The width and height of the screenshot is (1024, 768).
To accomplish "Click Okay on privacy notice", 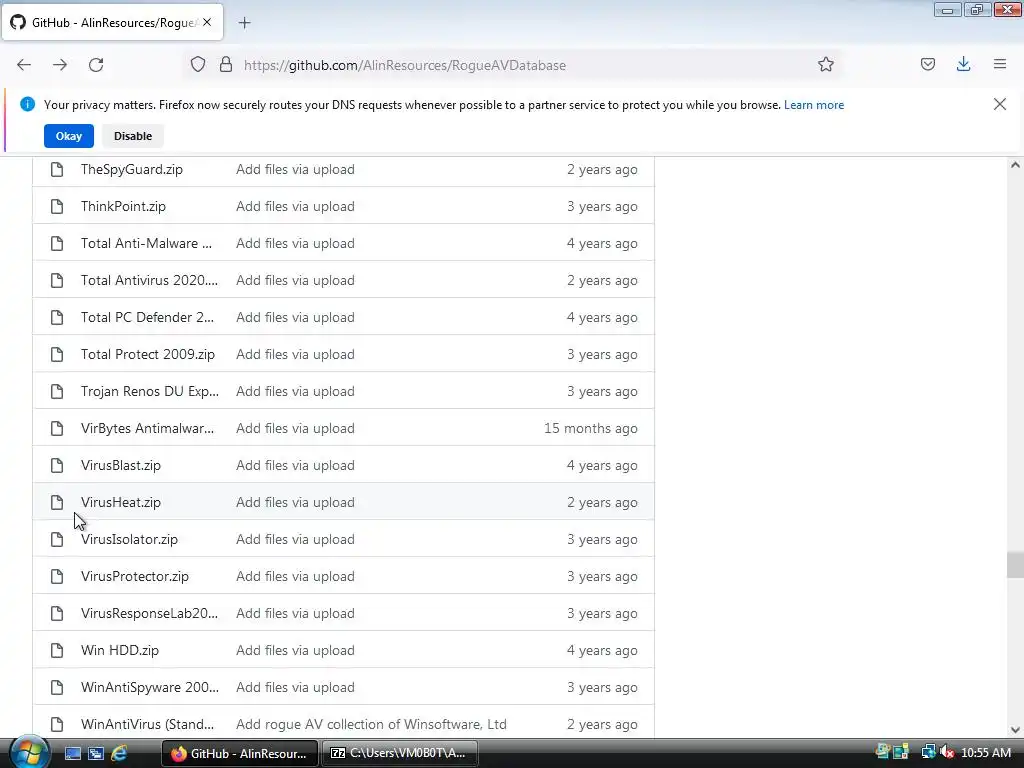I will pyautogui.click(x=69, y=136).
